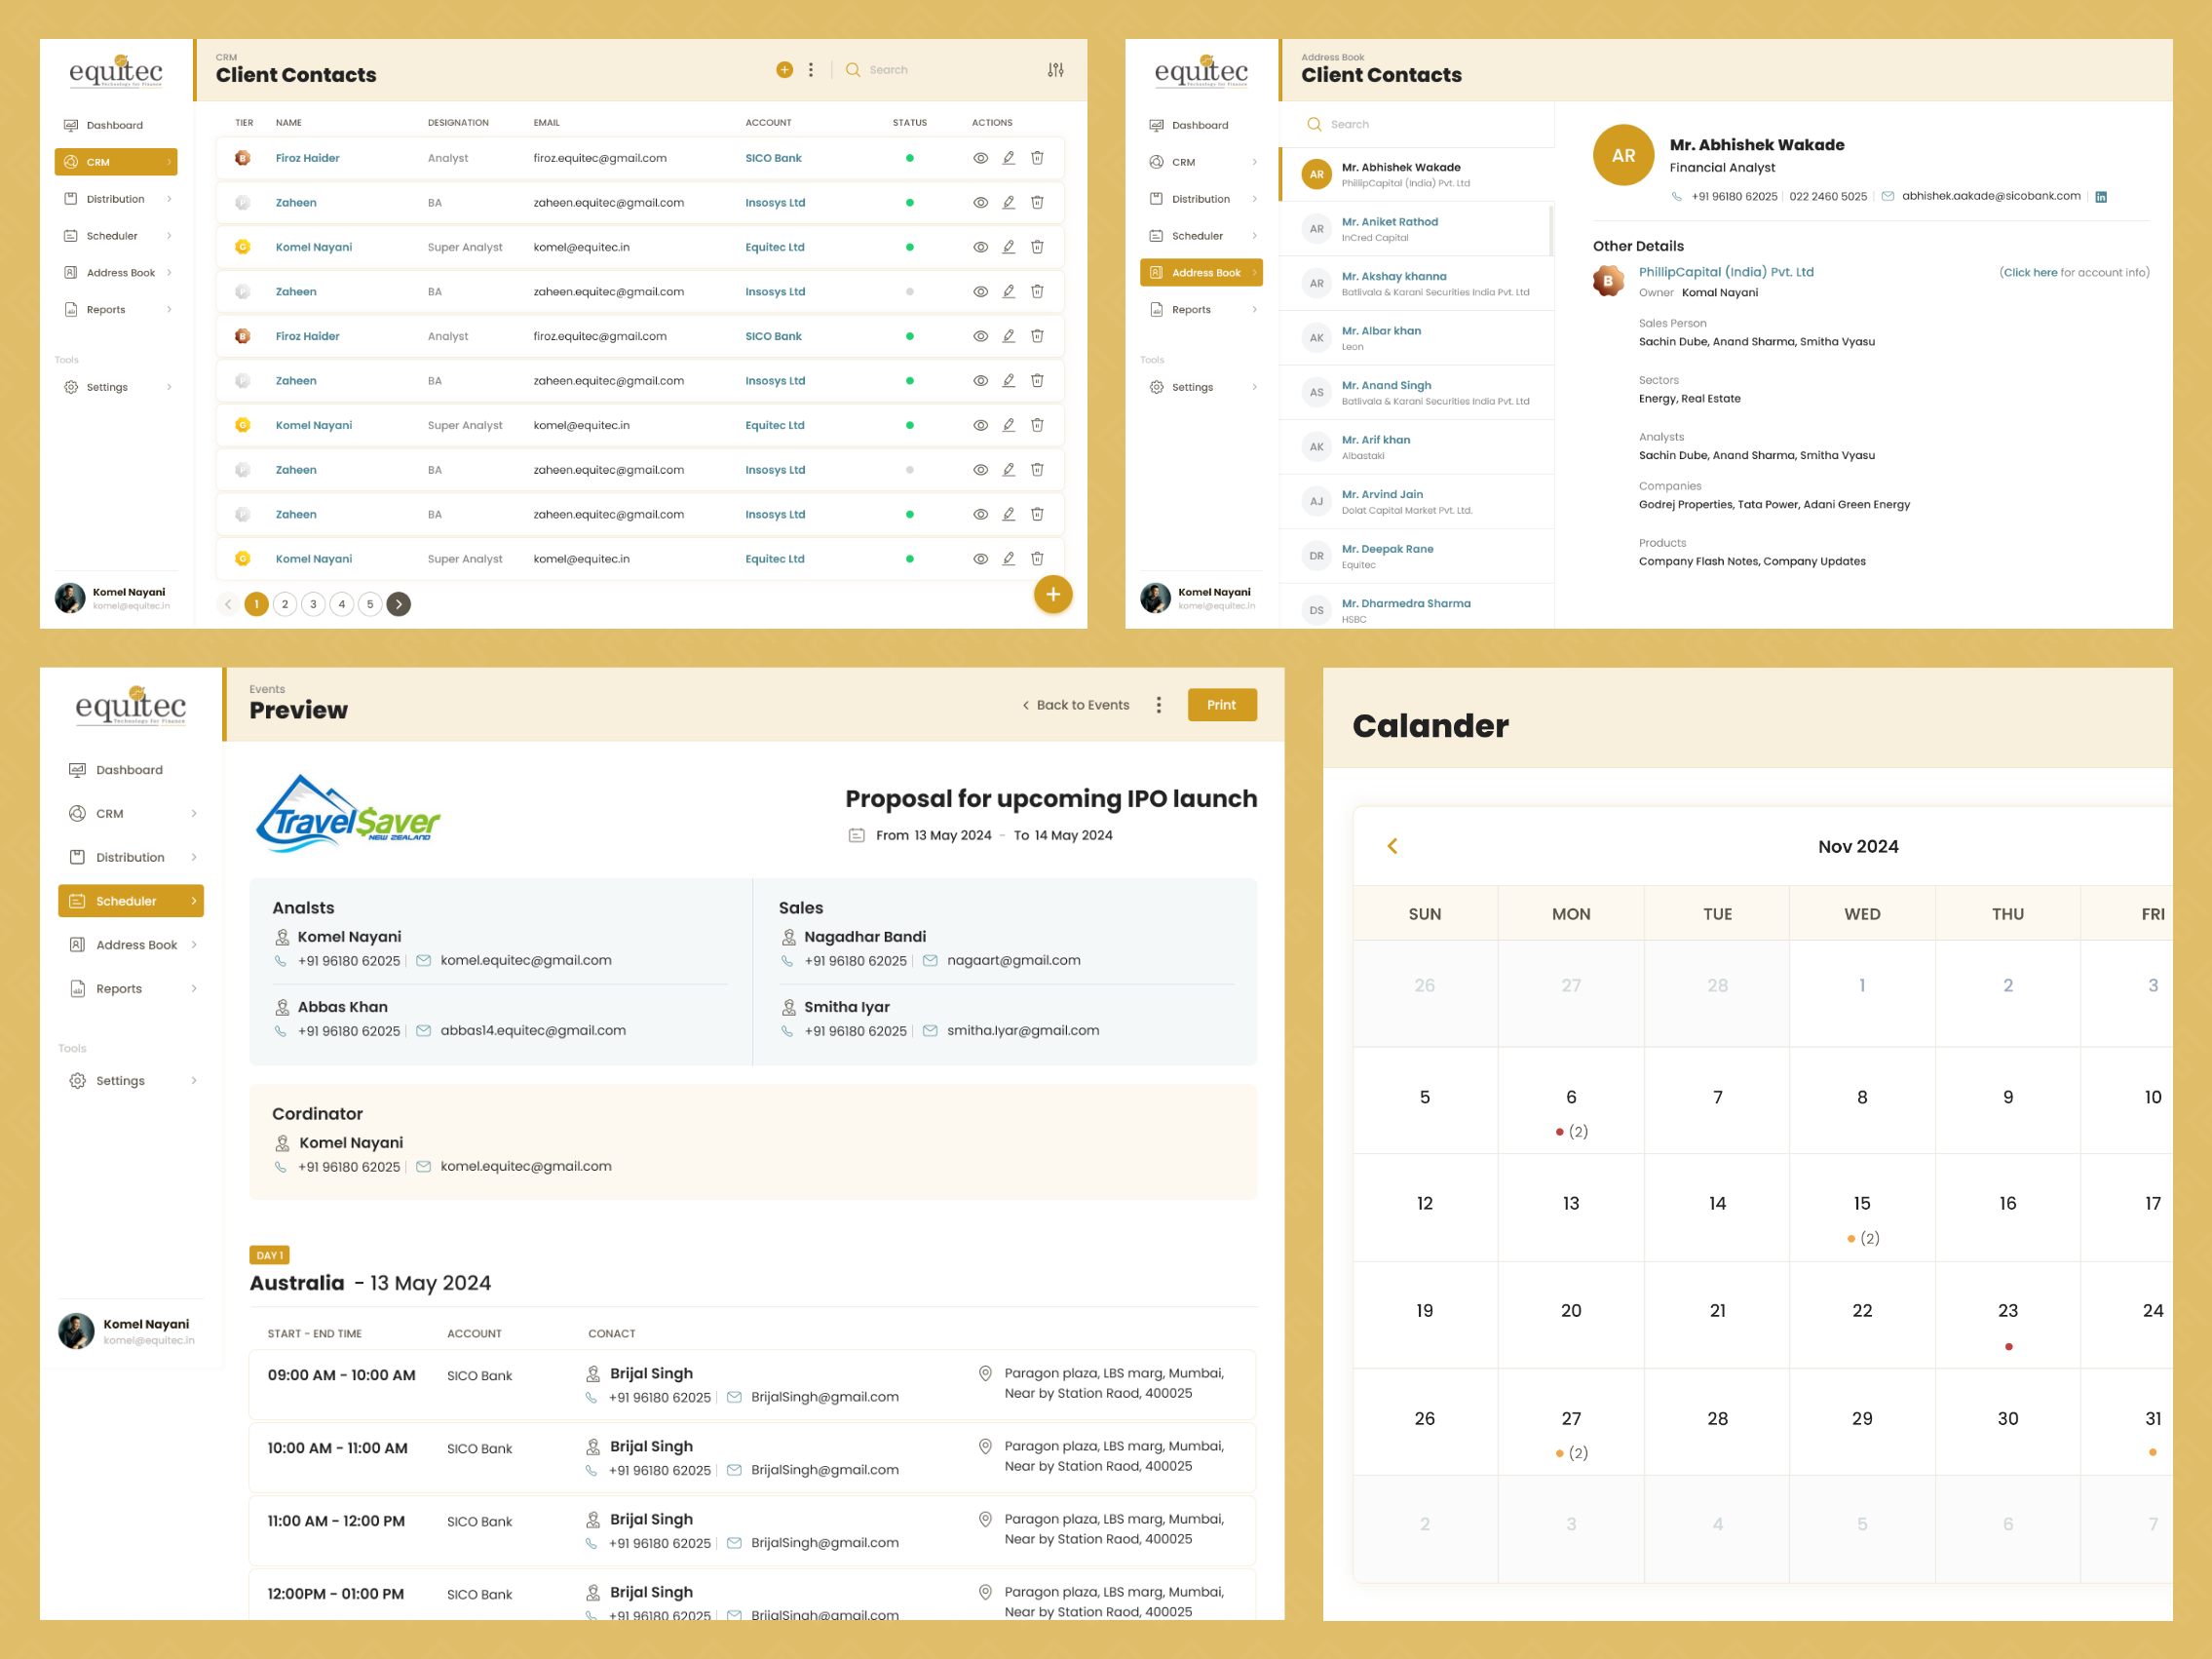
Task: Go to the next page with the dark arrow in pagination
Action: click(399, 604)
